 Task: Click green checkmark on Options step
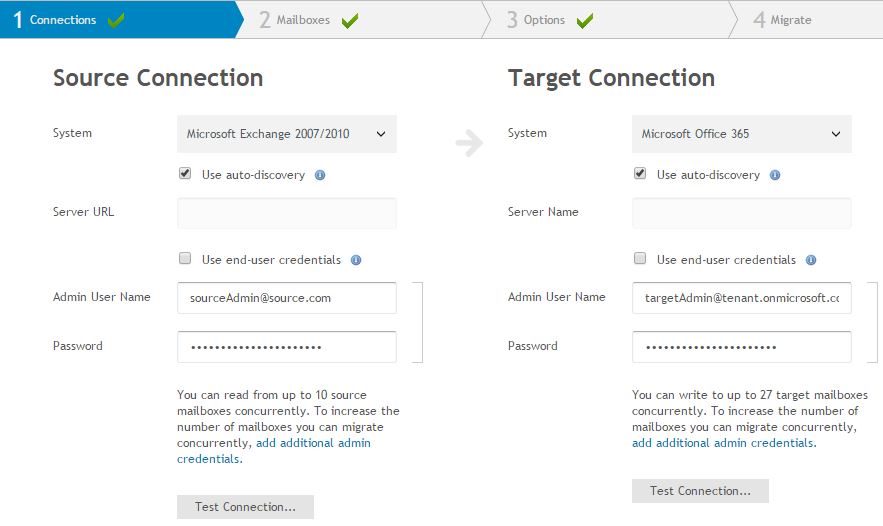585,20
